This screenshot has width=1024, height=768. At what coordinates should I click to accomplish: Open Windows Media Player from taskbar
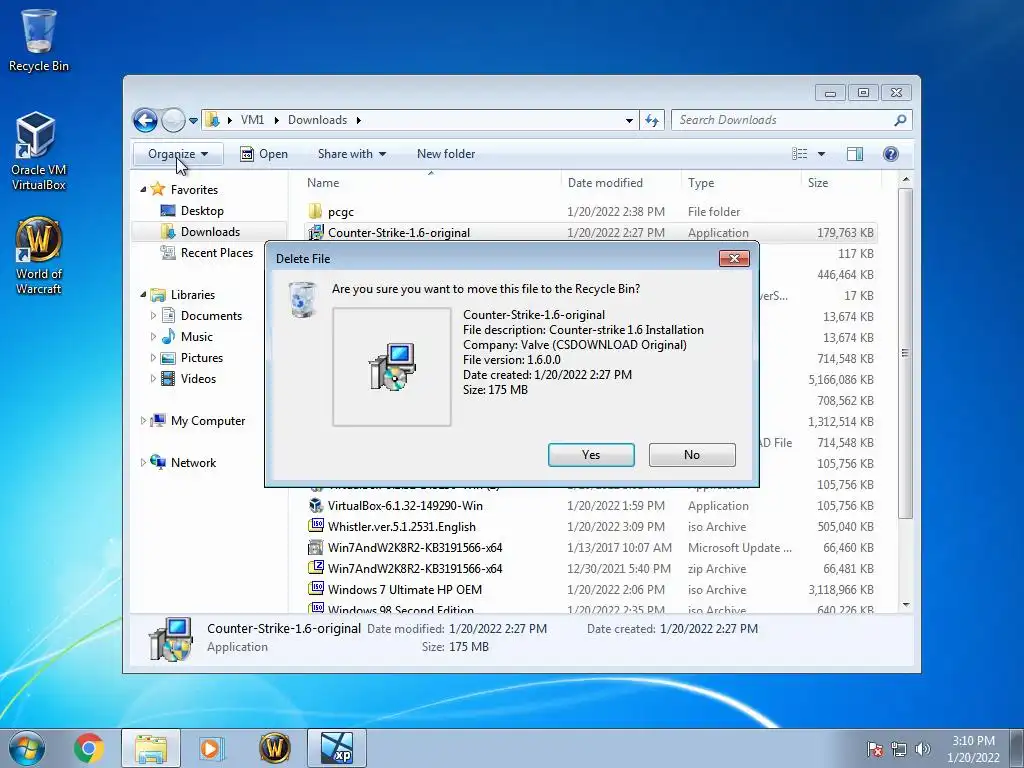211,748
